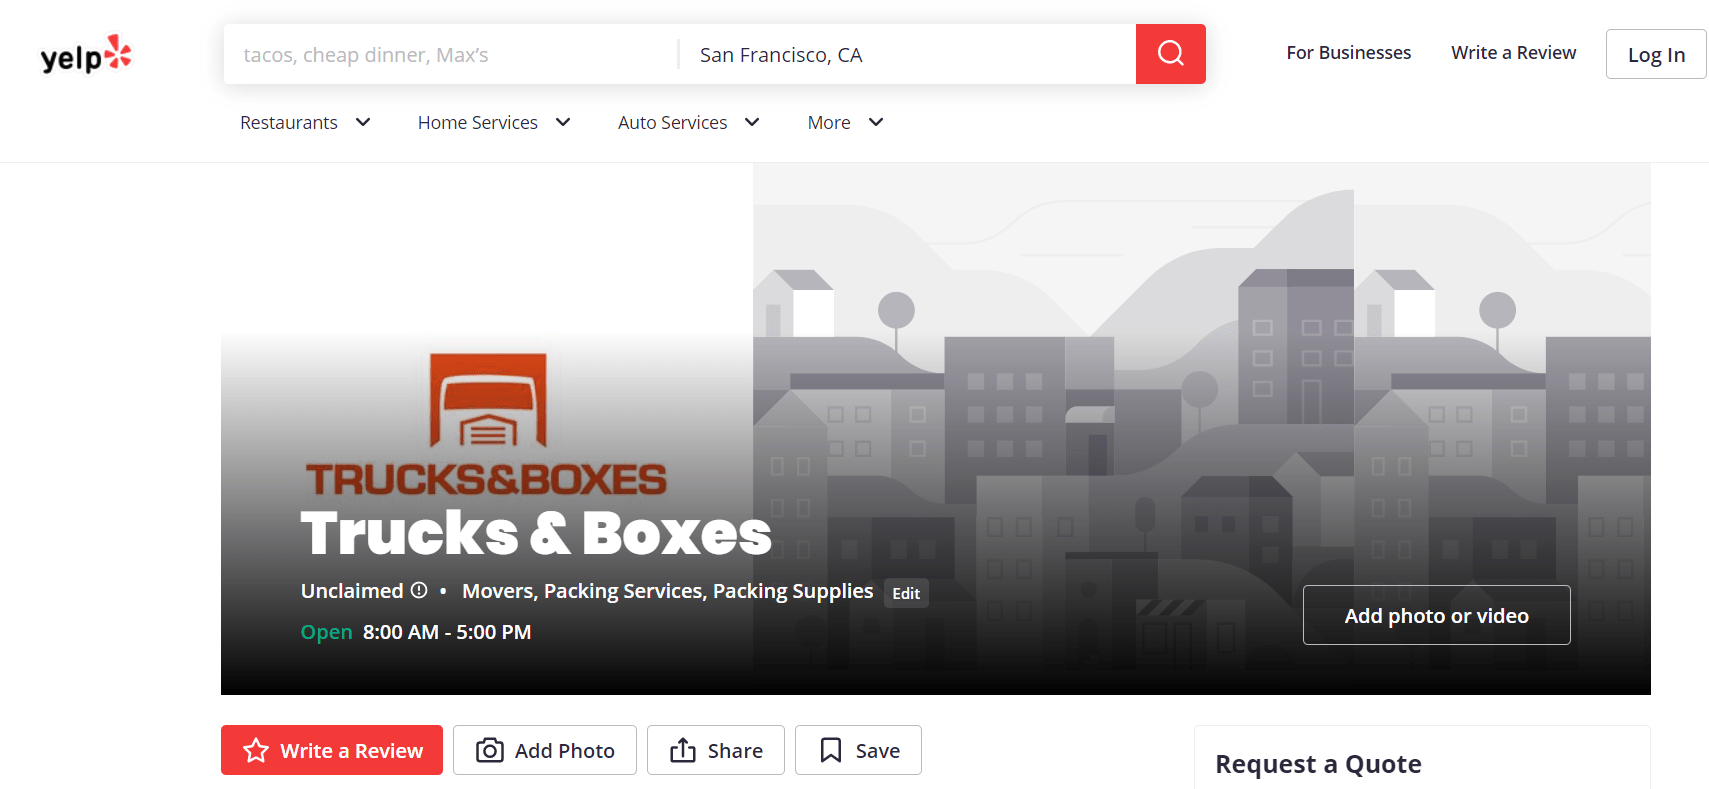This screenshot has width=1709, height=789.
Task: Click the info icon next to Unclaimed
Action: pos(419,590)
